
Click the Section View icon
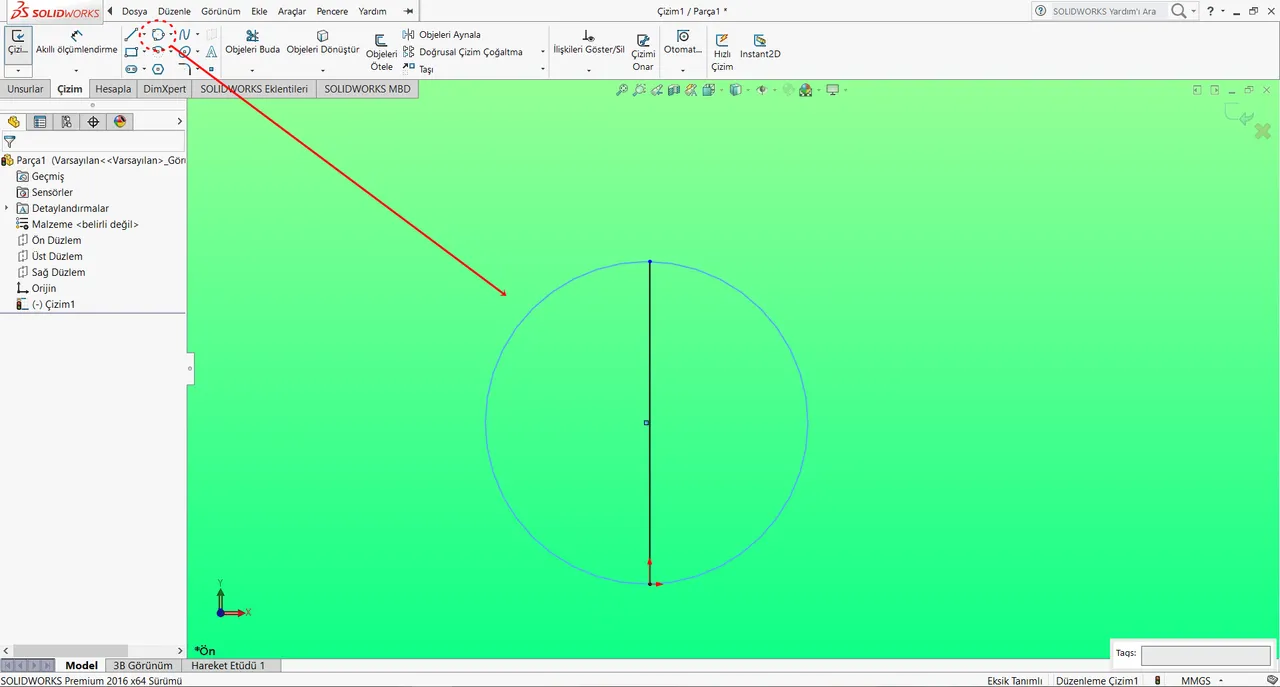674,90
